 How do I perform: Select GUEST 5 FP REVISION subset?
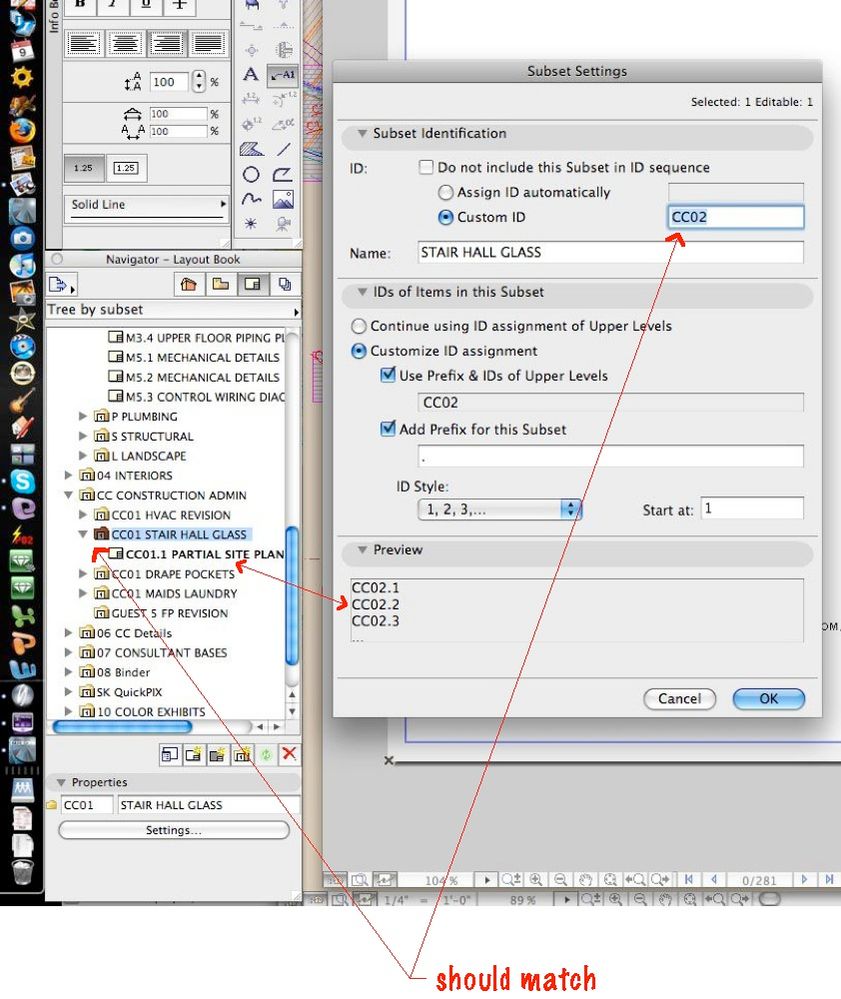tap(161, 614)
